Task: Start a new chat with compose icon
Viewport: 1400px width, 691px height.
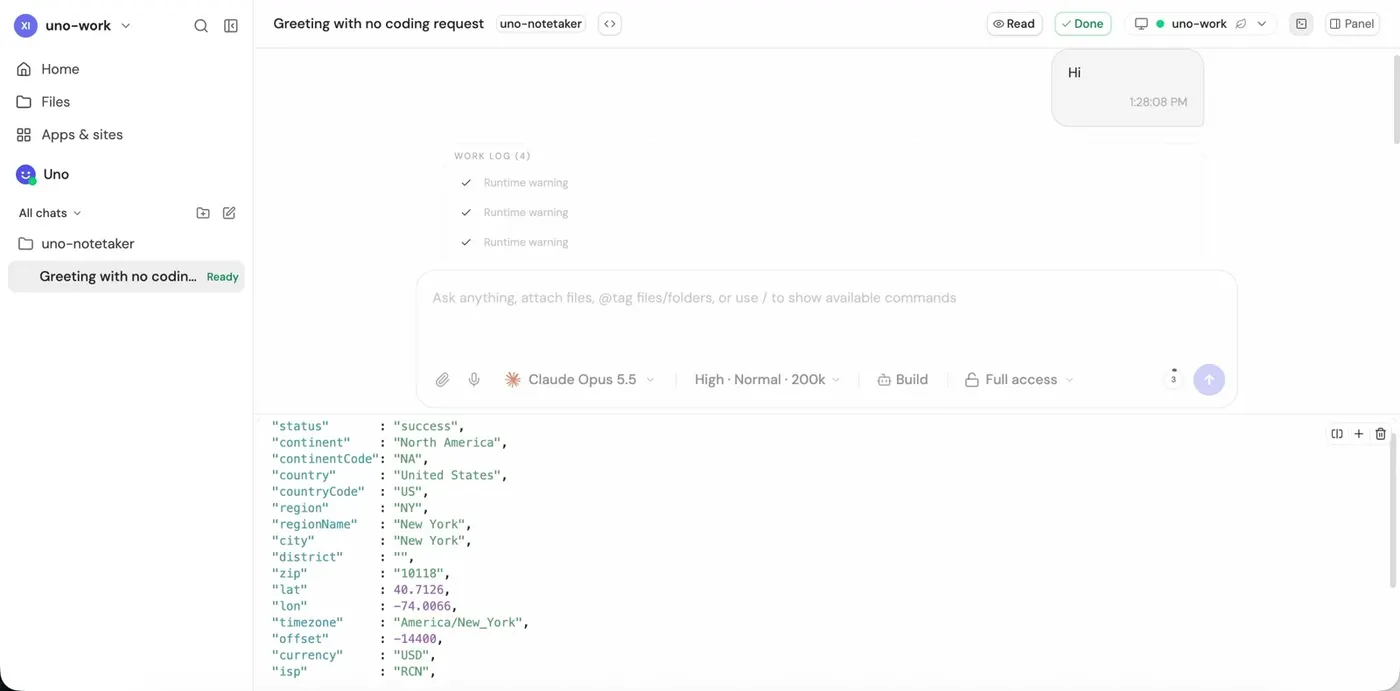Action: pyautogui.click(x=229, y=213)
